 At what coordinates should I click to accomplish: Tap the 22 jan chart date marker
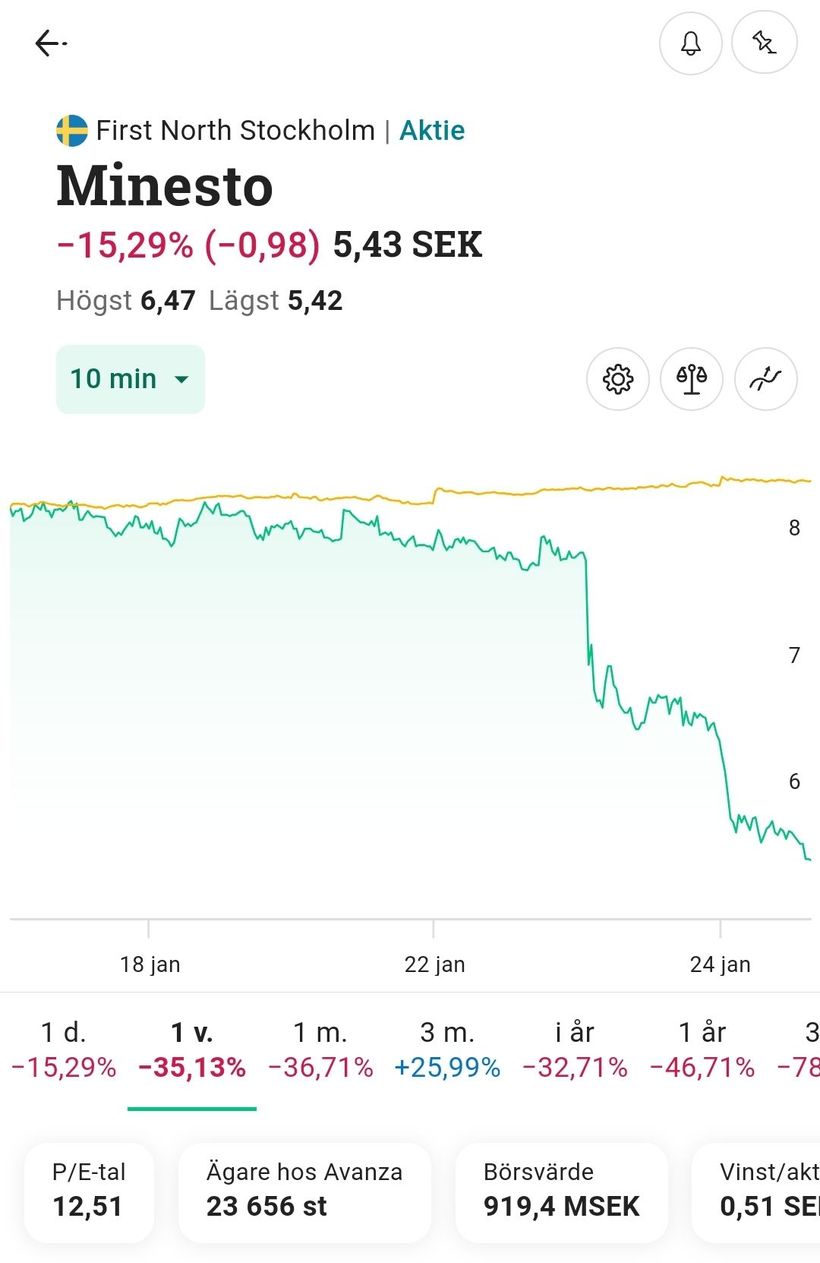pos(434,964)
